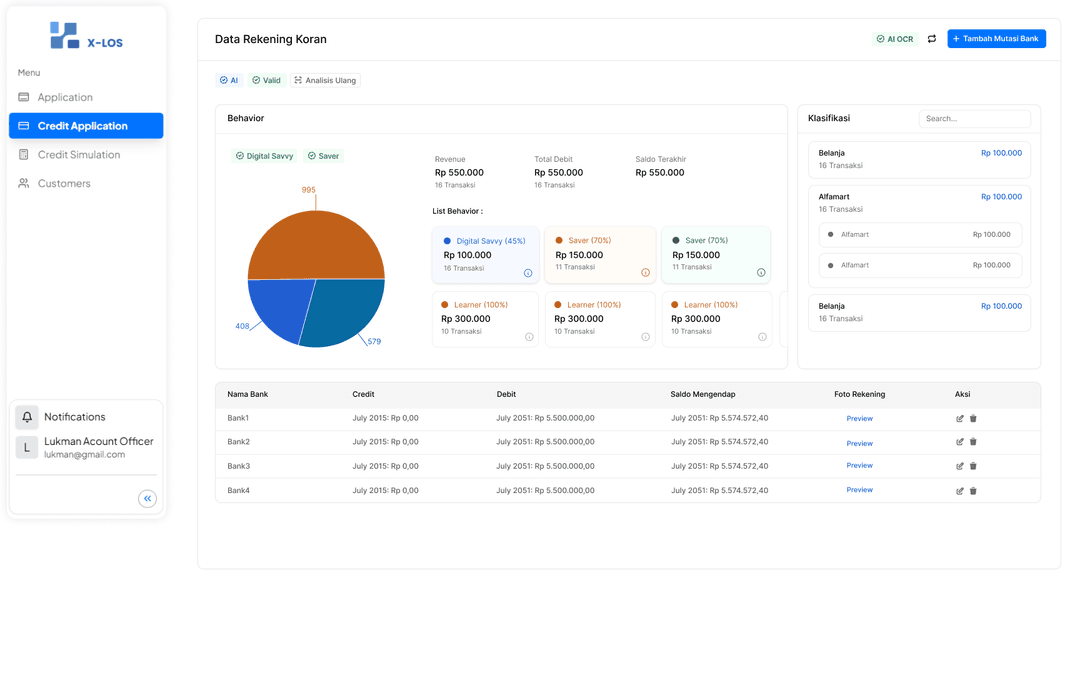Viewport: 1080px width, 698px height.
Task: Click the Valid status tag
Action: pos(267,81)
